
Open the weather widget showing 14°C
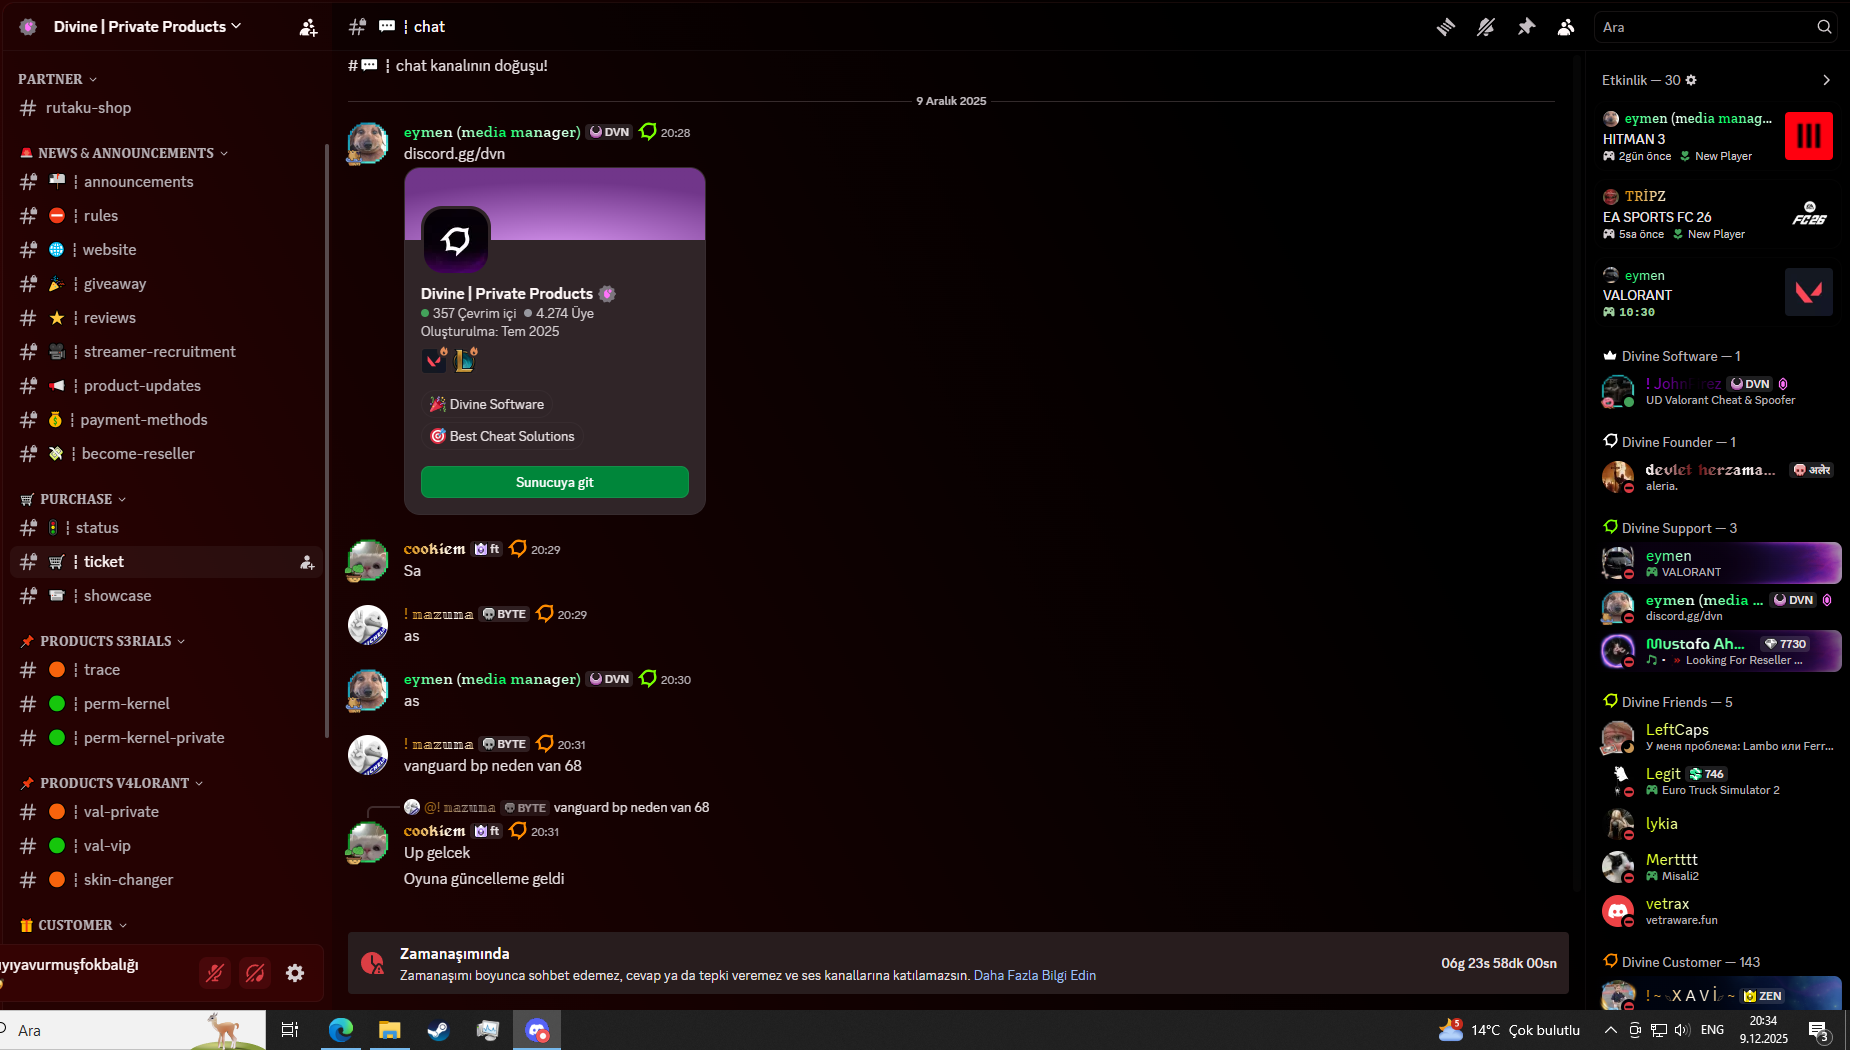click(x=1509, y=1030)
